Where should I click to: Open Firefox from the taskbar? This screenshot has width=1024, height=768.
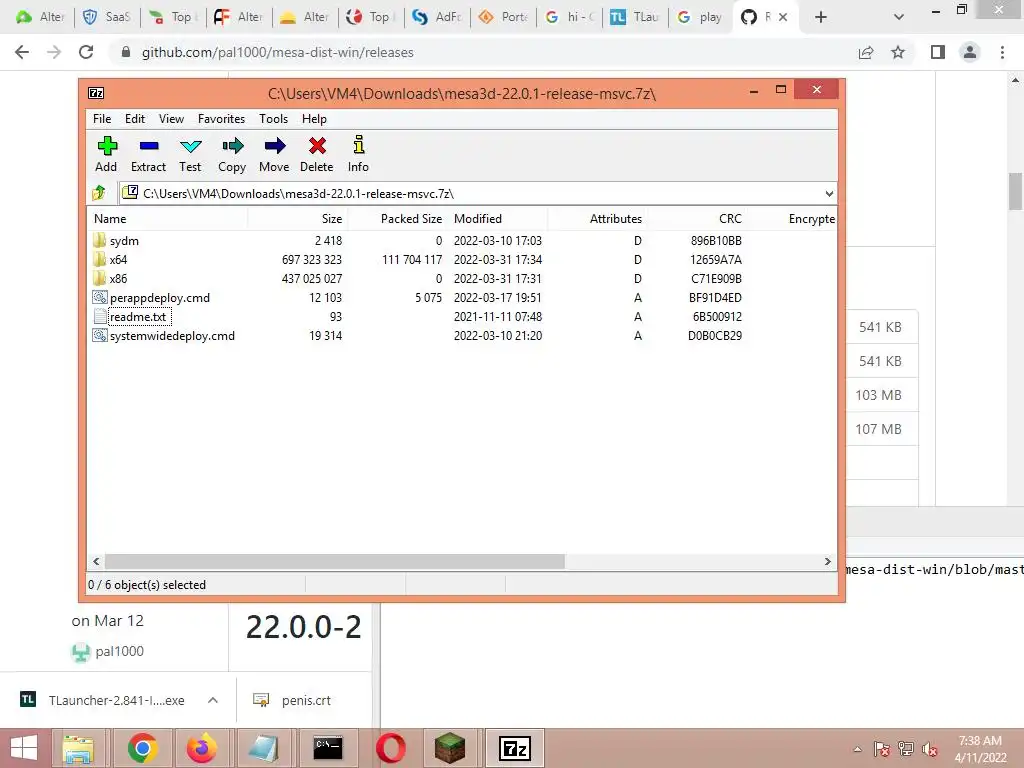point(202,748)
